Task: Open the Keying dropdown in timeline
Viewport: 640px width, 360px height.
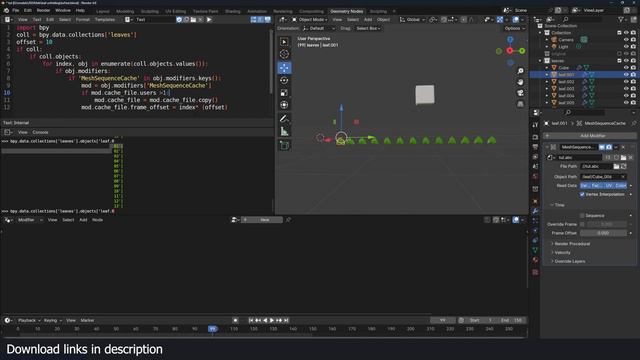Action: 53,320
